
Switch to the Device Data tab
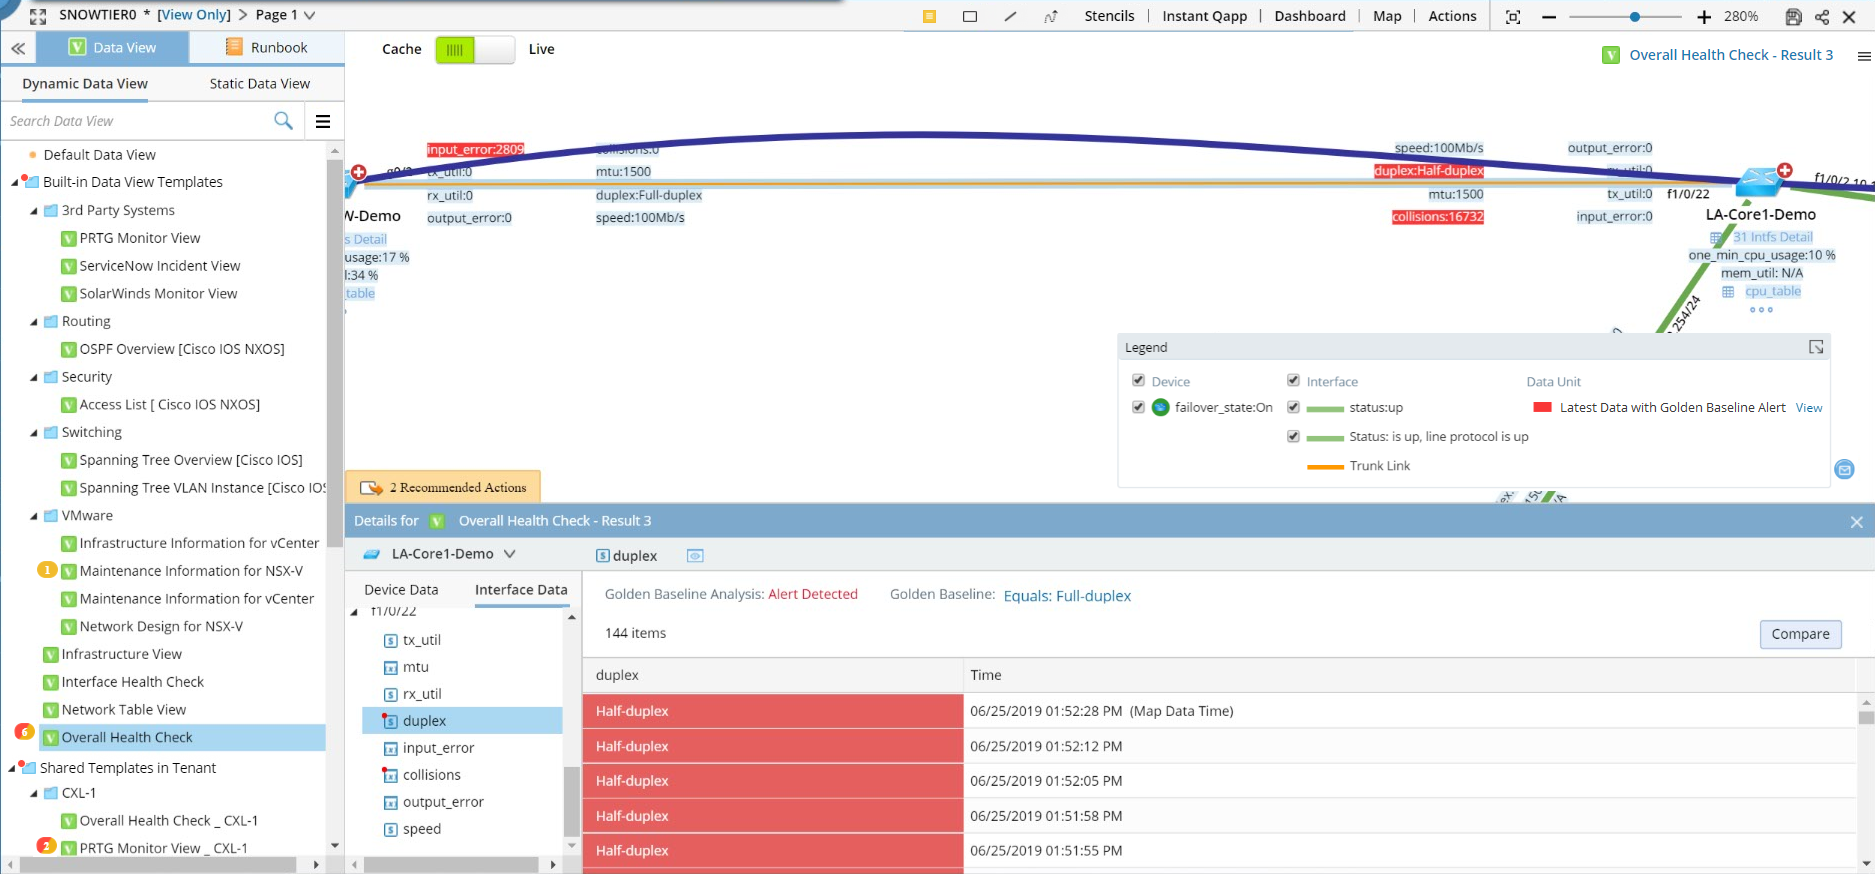pyautogui.click(x=401, y=590)
